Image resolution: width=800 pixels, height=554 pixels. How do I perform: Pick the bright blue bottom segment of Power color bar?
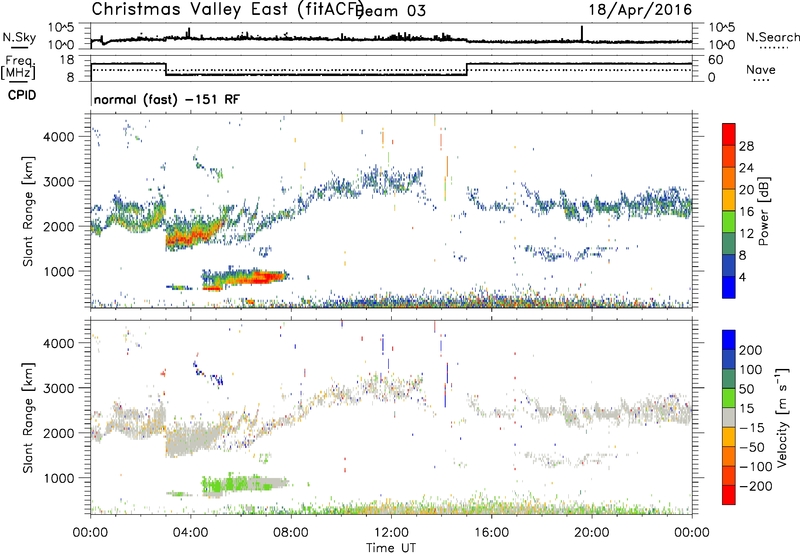[729, 287]
